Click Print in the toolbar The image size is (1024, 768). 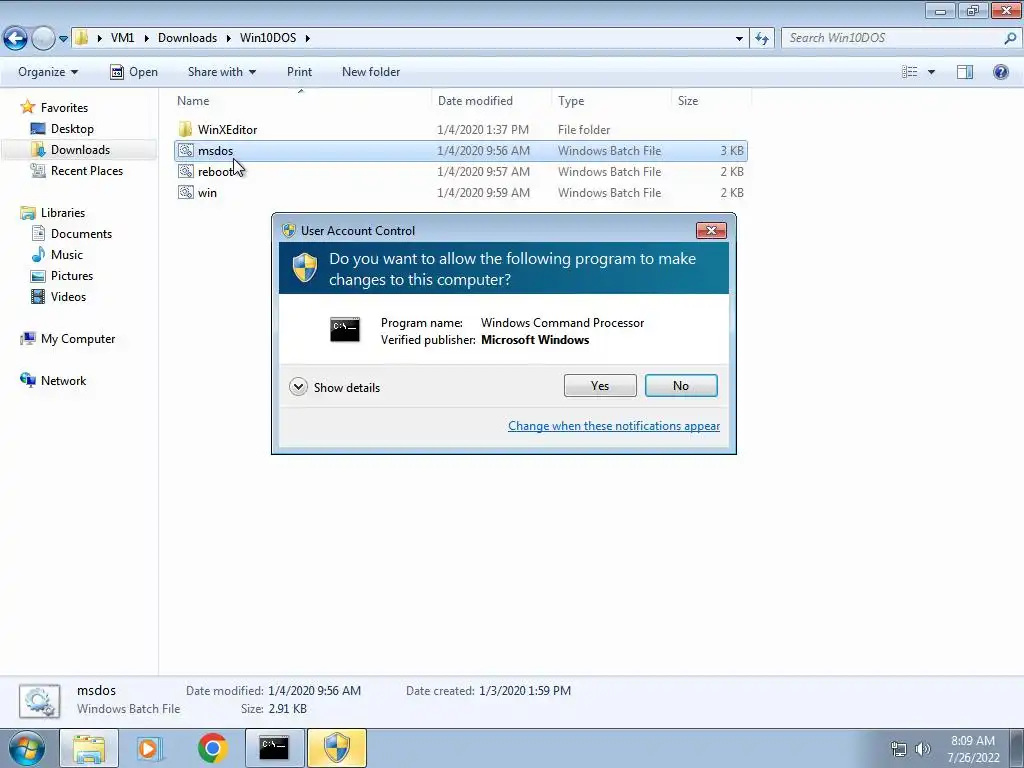[299, 72]
